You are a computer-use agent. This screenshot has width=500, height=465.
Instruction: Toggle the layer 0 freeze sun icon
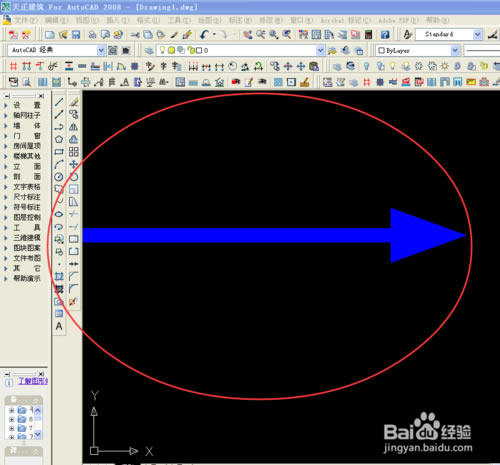(x=171, y=50)
